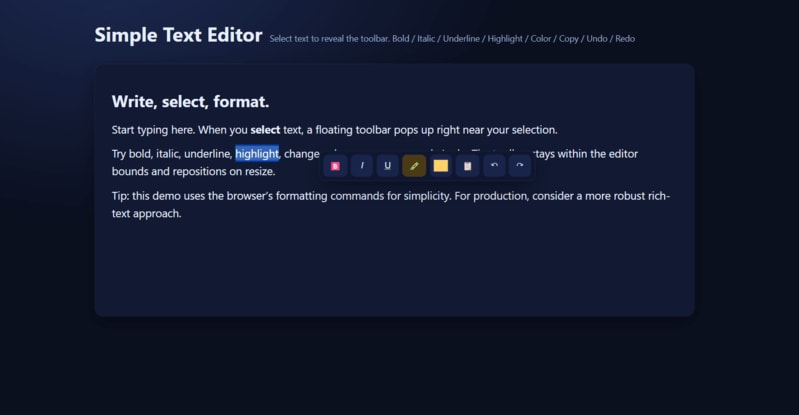Screen dimensions: 799x415
Task: Click the toolbar hint subtitle next to title
Action: tap(452, 39)
